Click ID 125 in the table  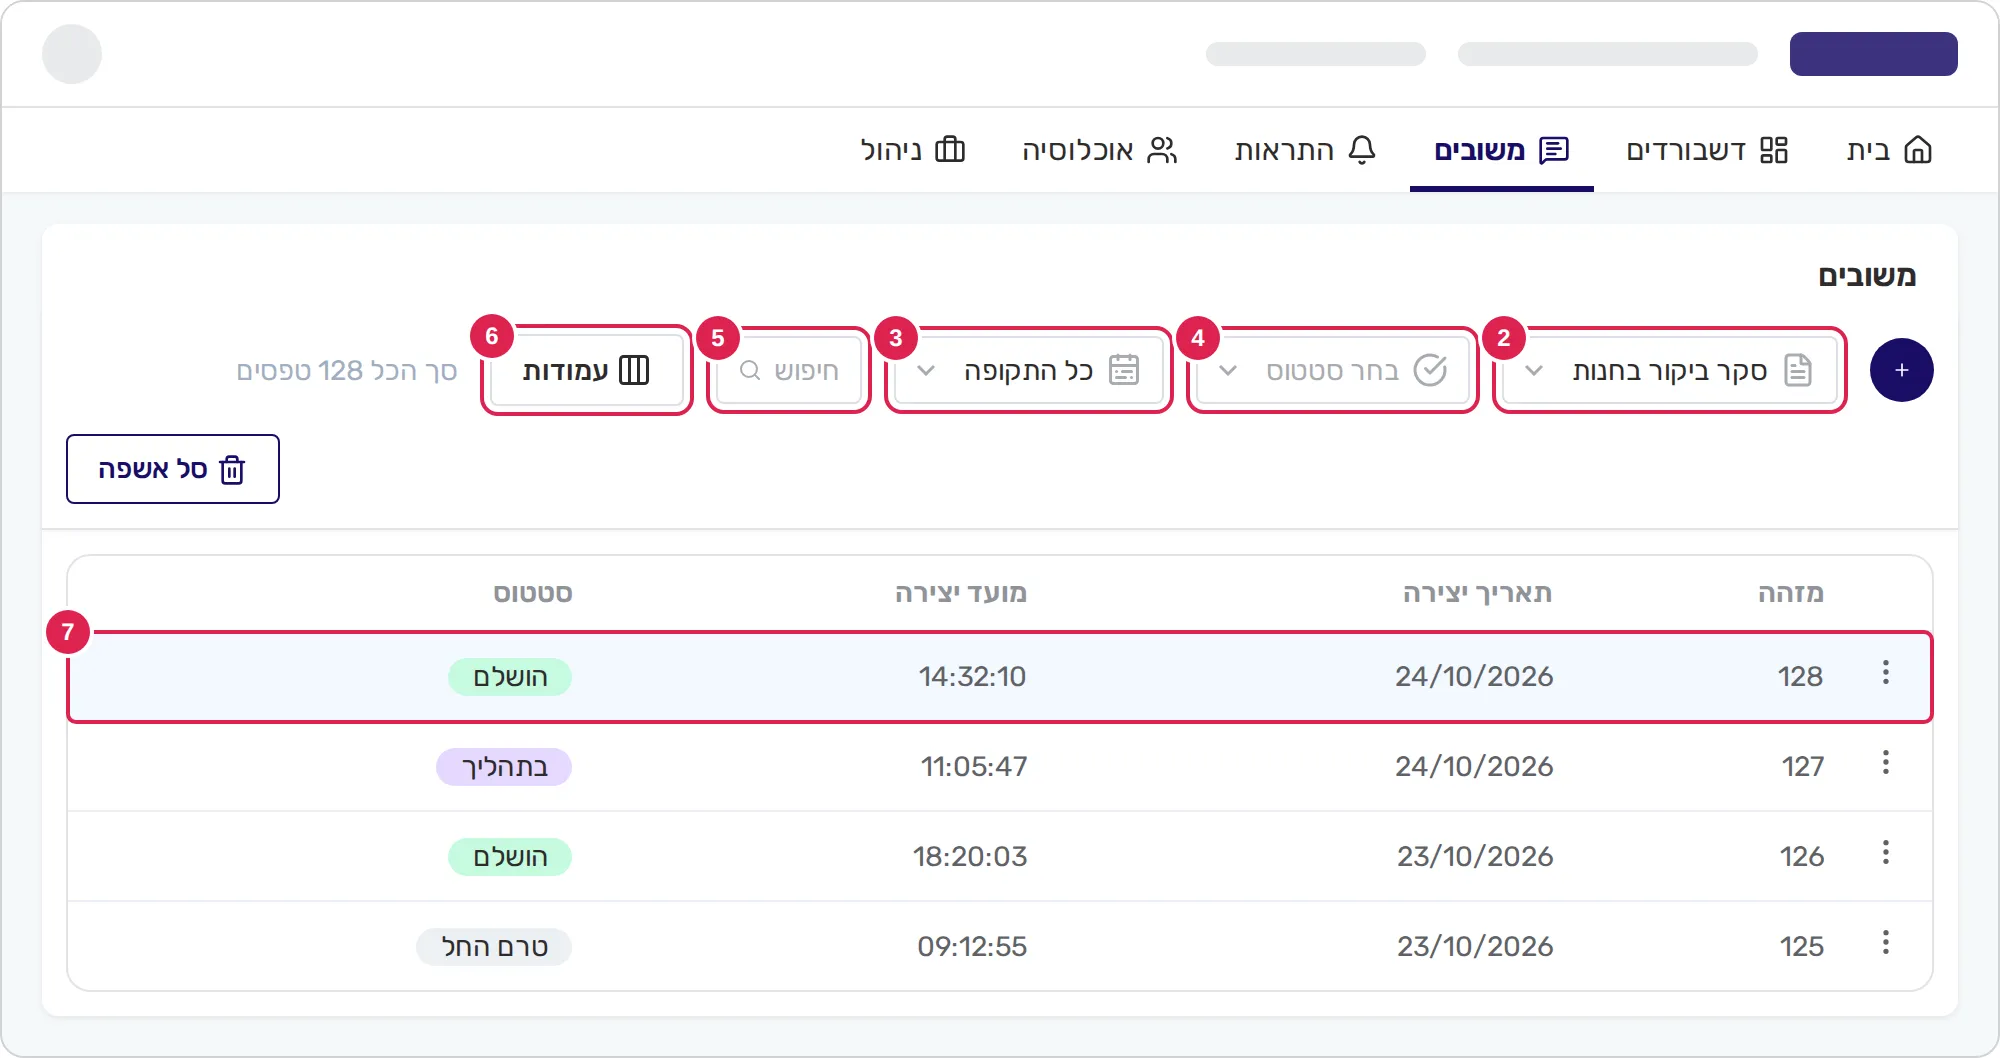[1802, 947]
